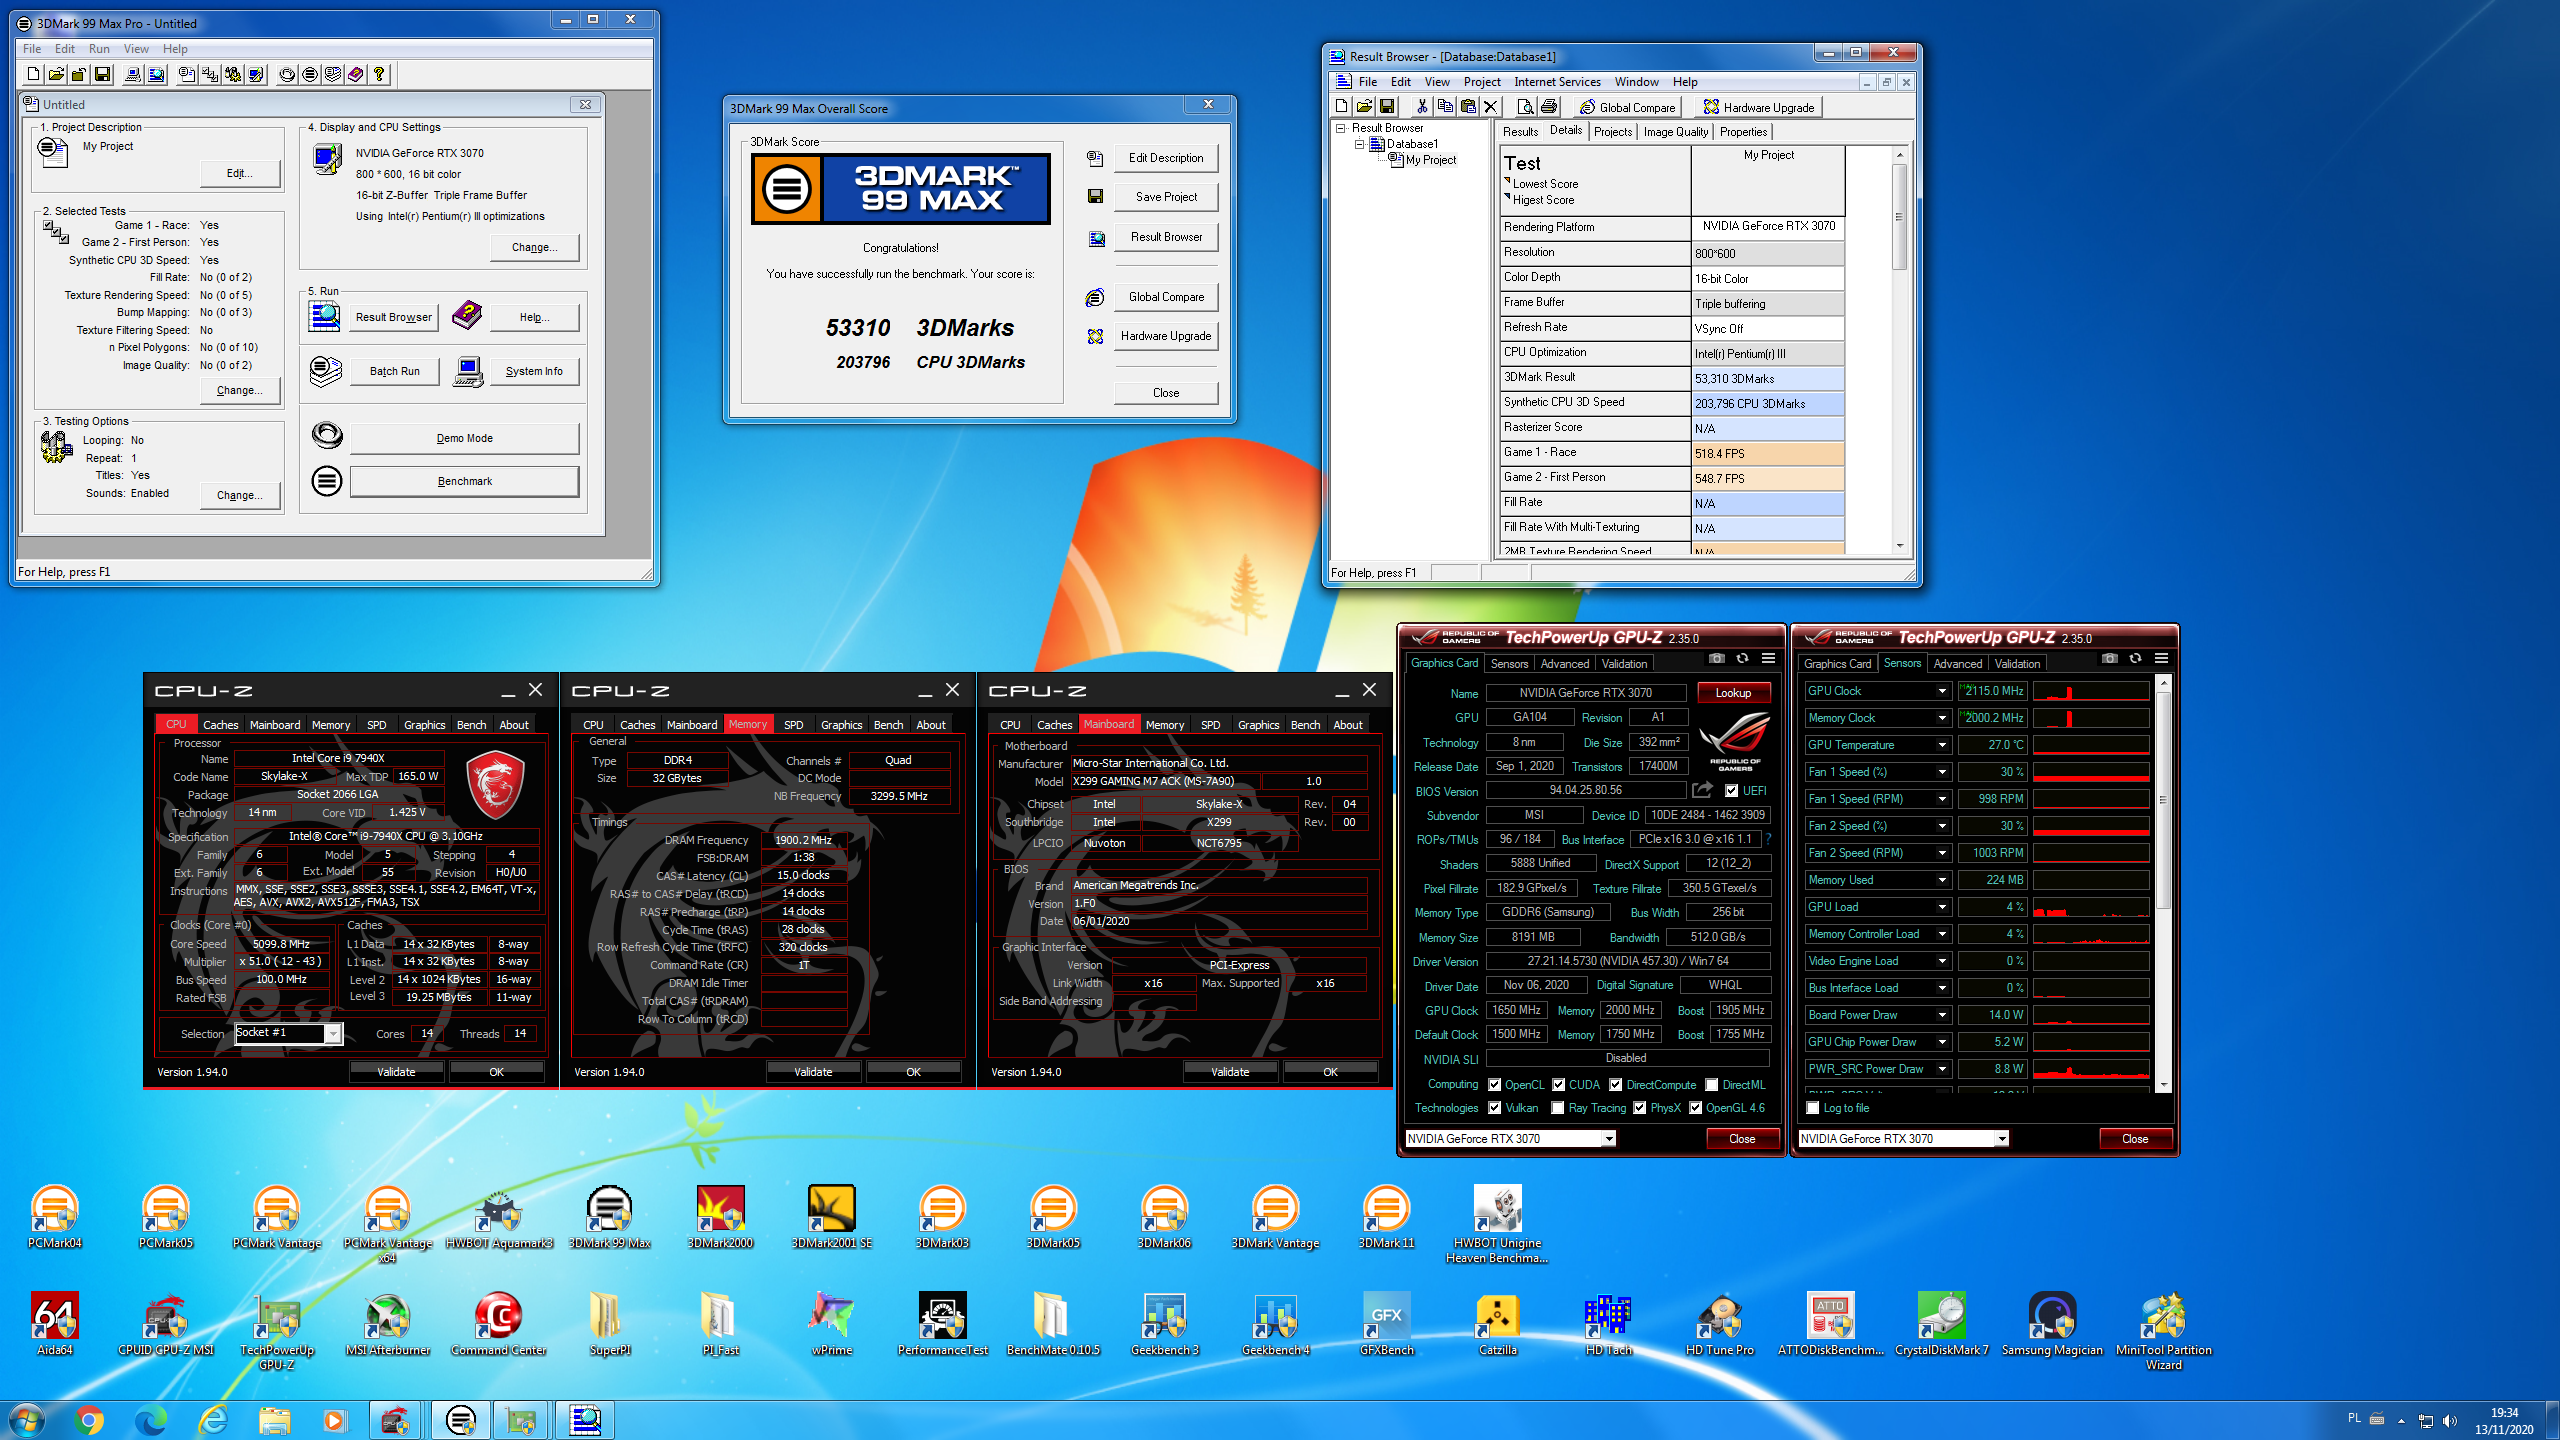
Task: Click the Result Browser details vertical scrollbar
Action: click(x=1899, y=349)
